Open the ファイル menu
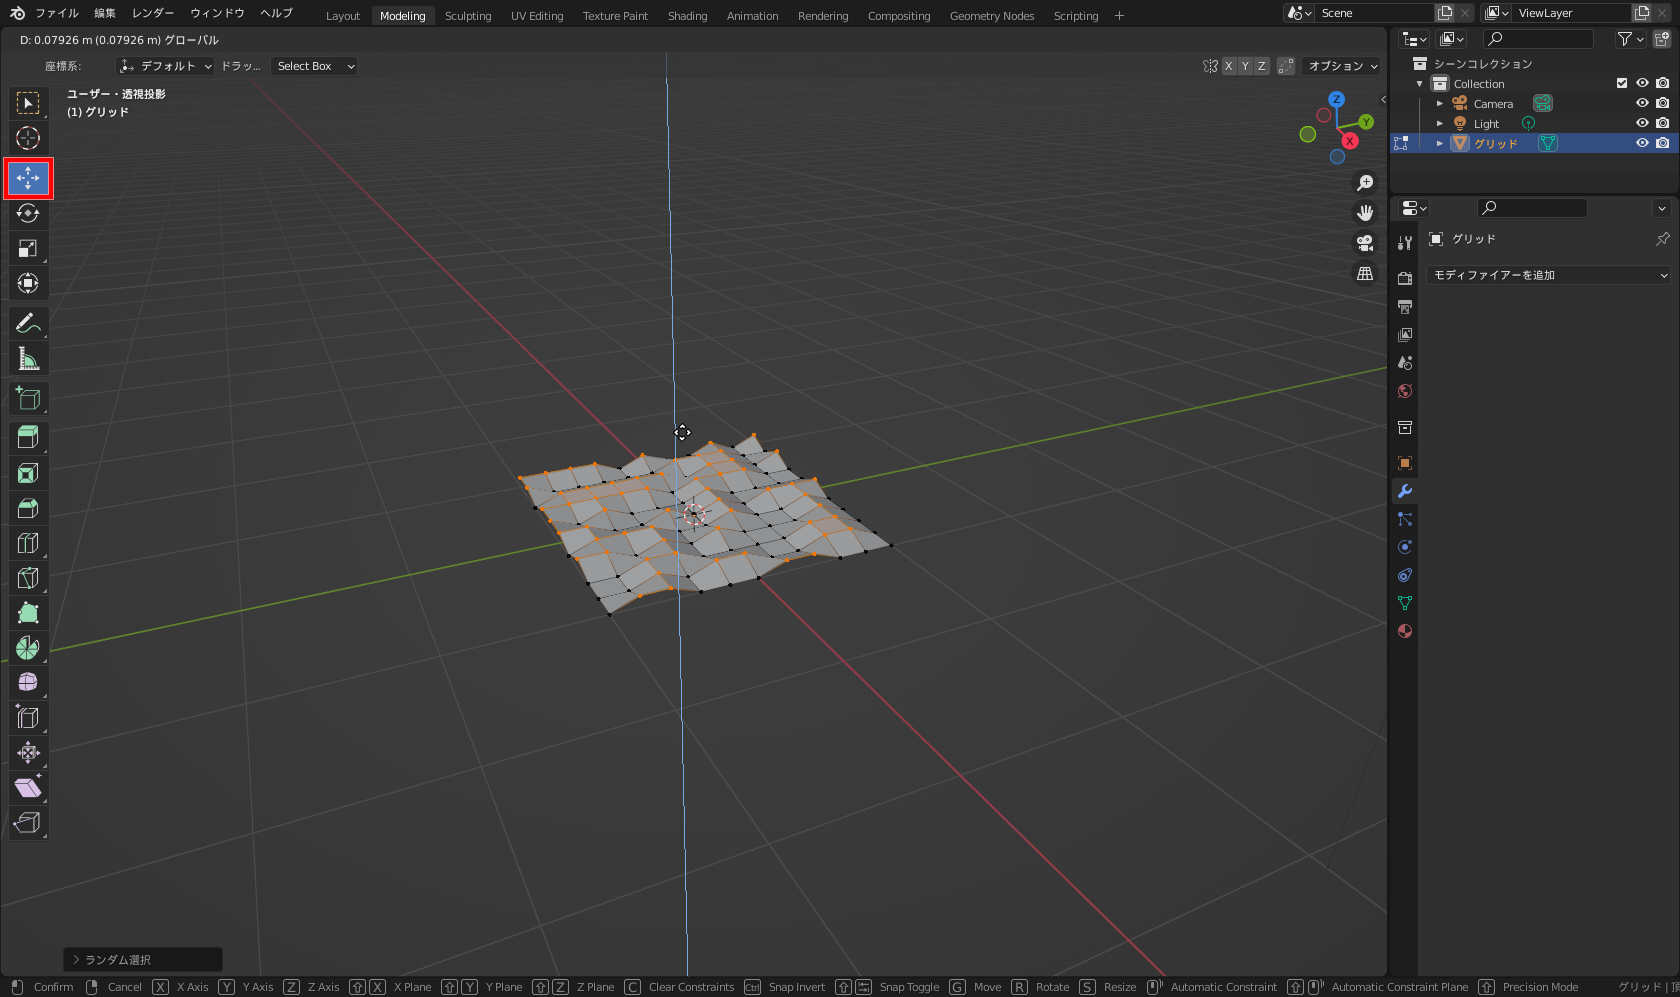1680x997 pixels. pos(56,13)
